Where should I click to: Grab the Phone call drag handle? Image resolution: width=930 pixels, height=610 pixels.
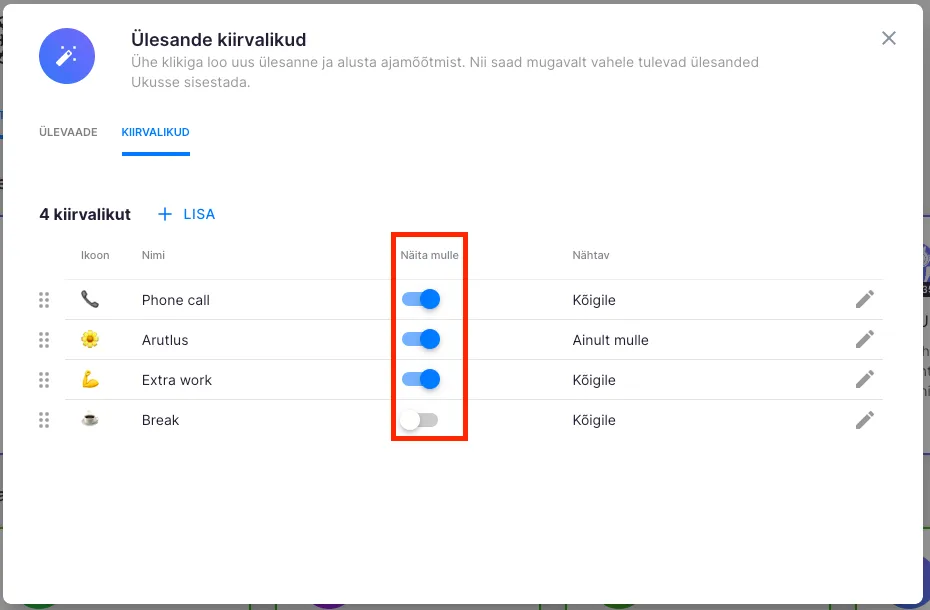[x=44, y=300]
